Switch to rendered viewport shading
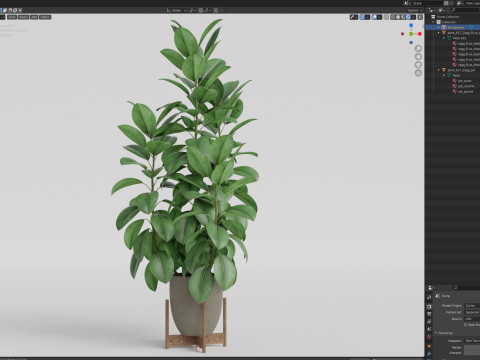 tap(408, 17)
